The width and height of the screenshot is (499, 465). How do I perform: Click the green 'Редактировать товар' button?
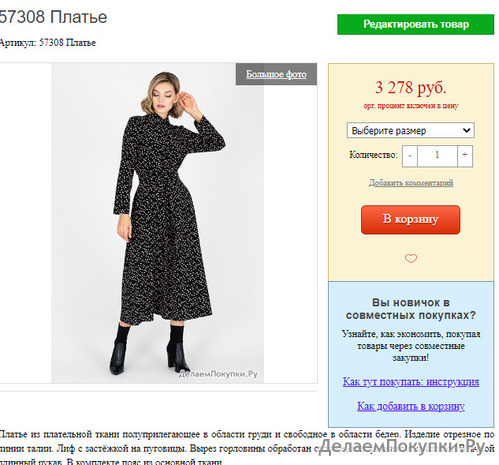[x=415, y=24]
